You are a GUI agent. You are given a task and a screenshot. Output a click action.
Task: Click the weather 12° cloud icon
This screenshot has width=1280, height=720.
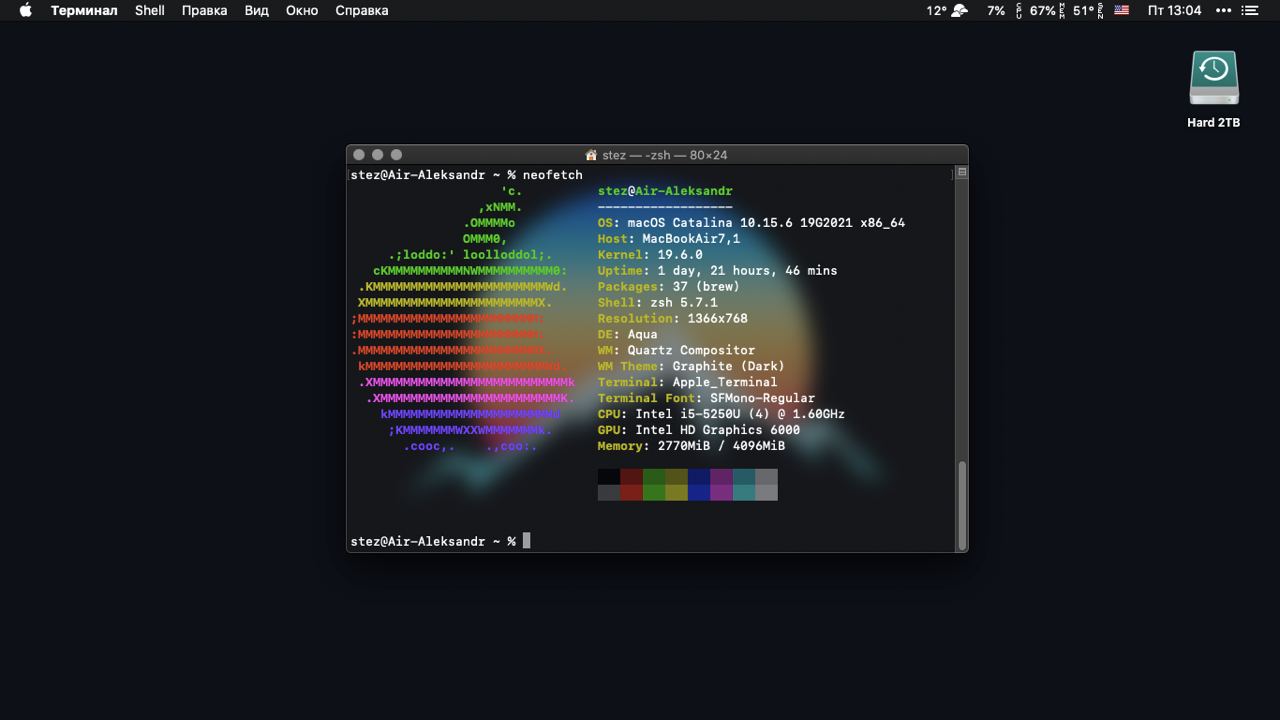[960, 10]
